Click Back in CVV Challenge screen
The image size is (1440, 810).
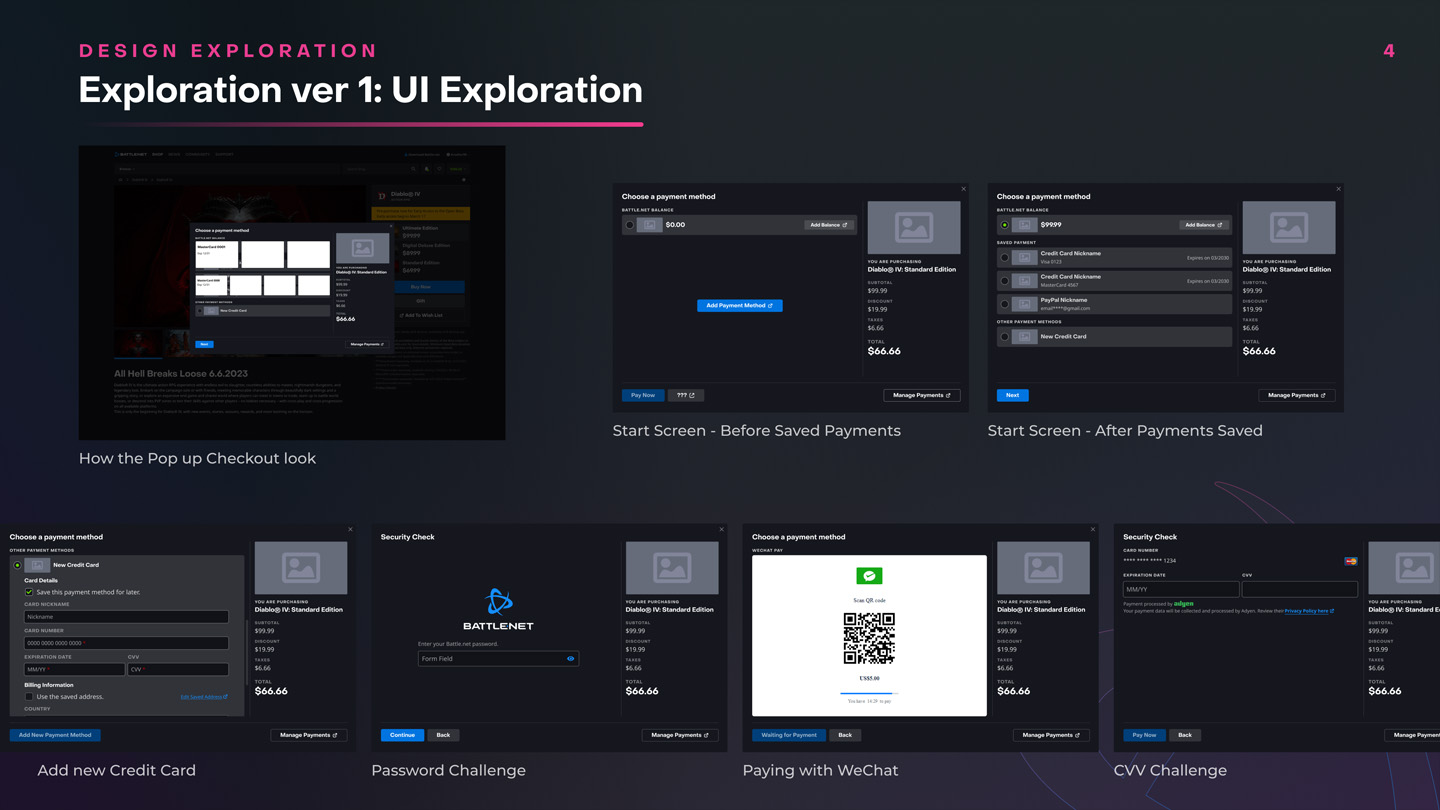[x=1185, y=735]
